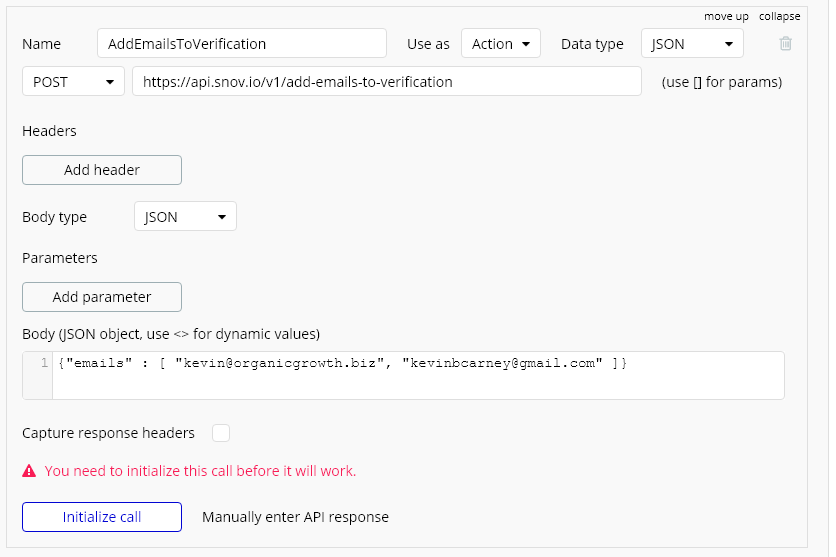This screenshot has height=557, width=836.
Task: Click line number 1 in body editor
Action: [44, 363]
